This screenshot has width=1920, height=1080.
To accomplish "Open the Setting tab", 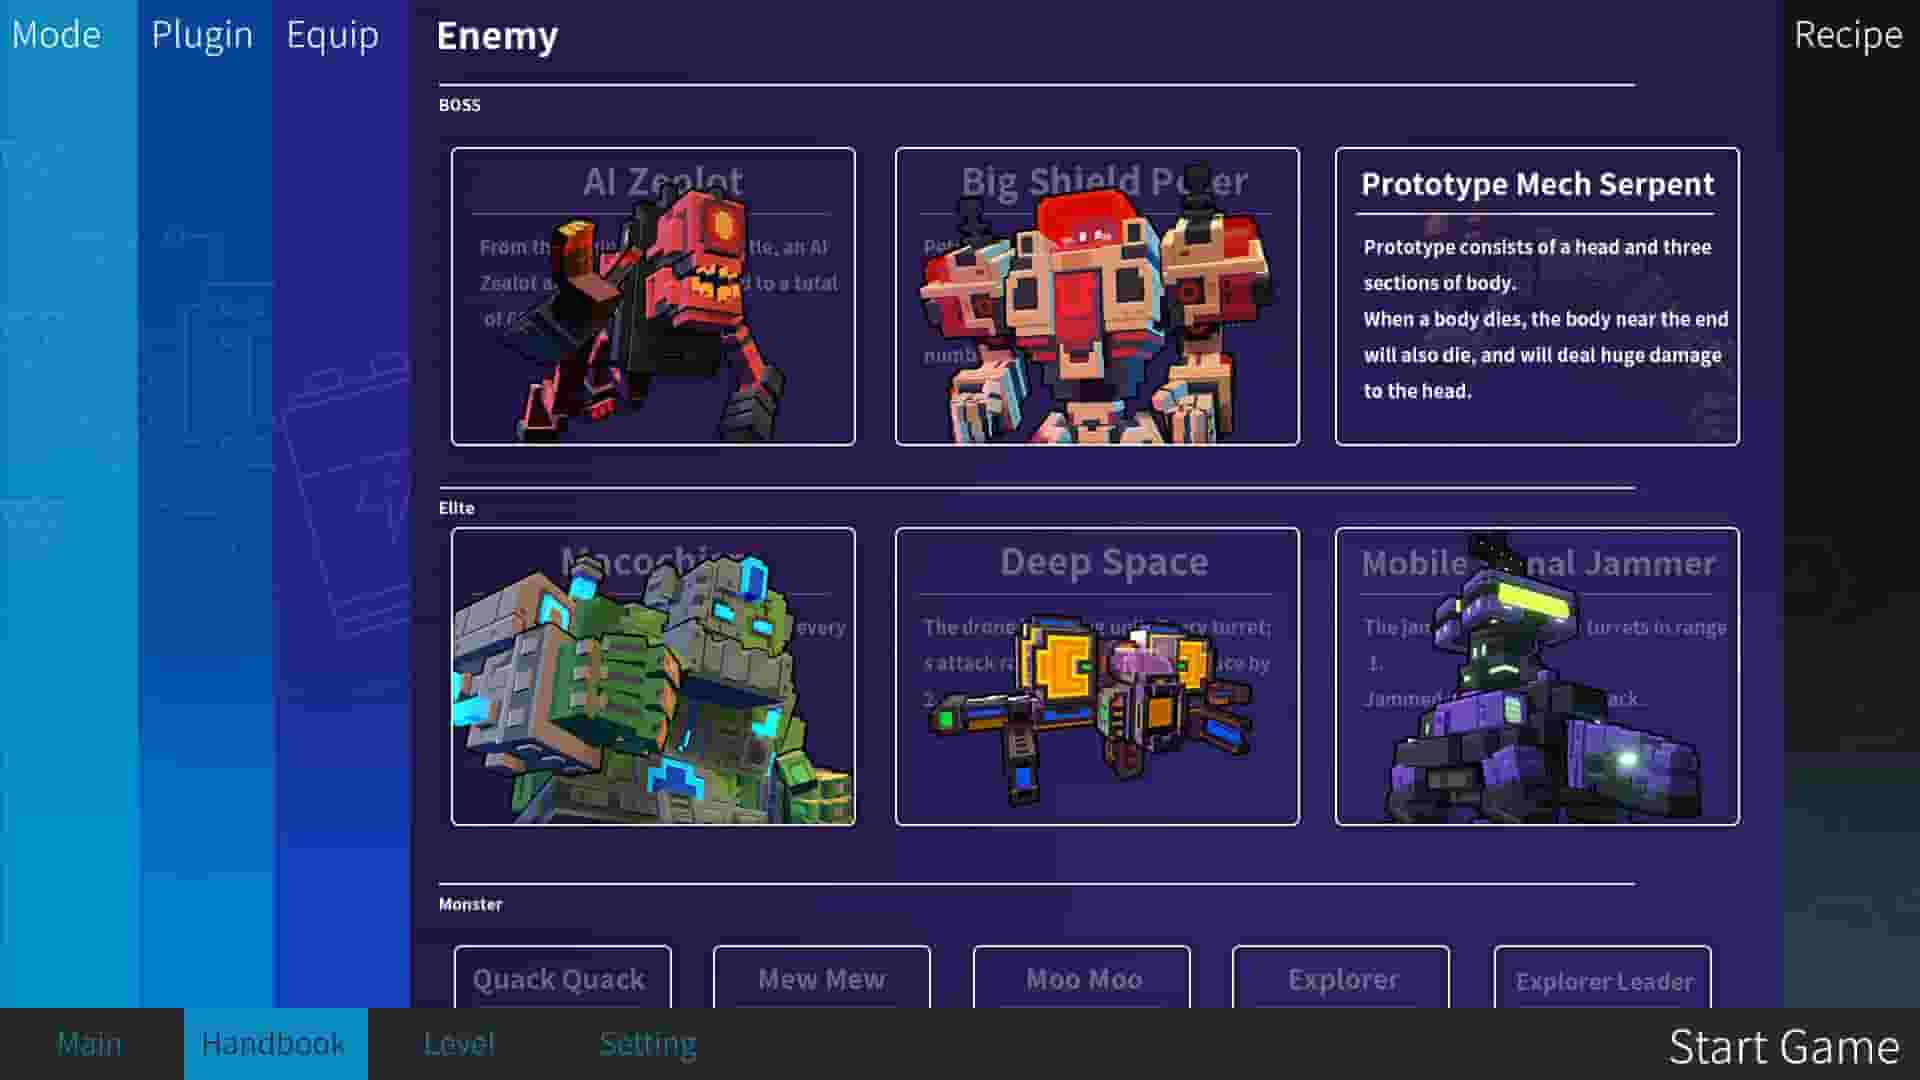I will [x=648, y=1043].
